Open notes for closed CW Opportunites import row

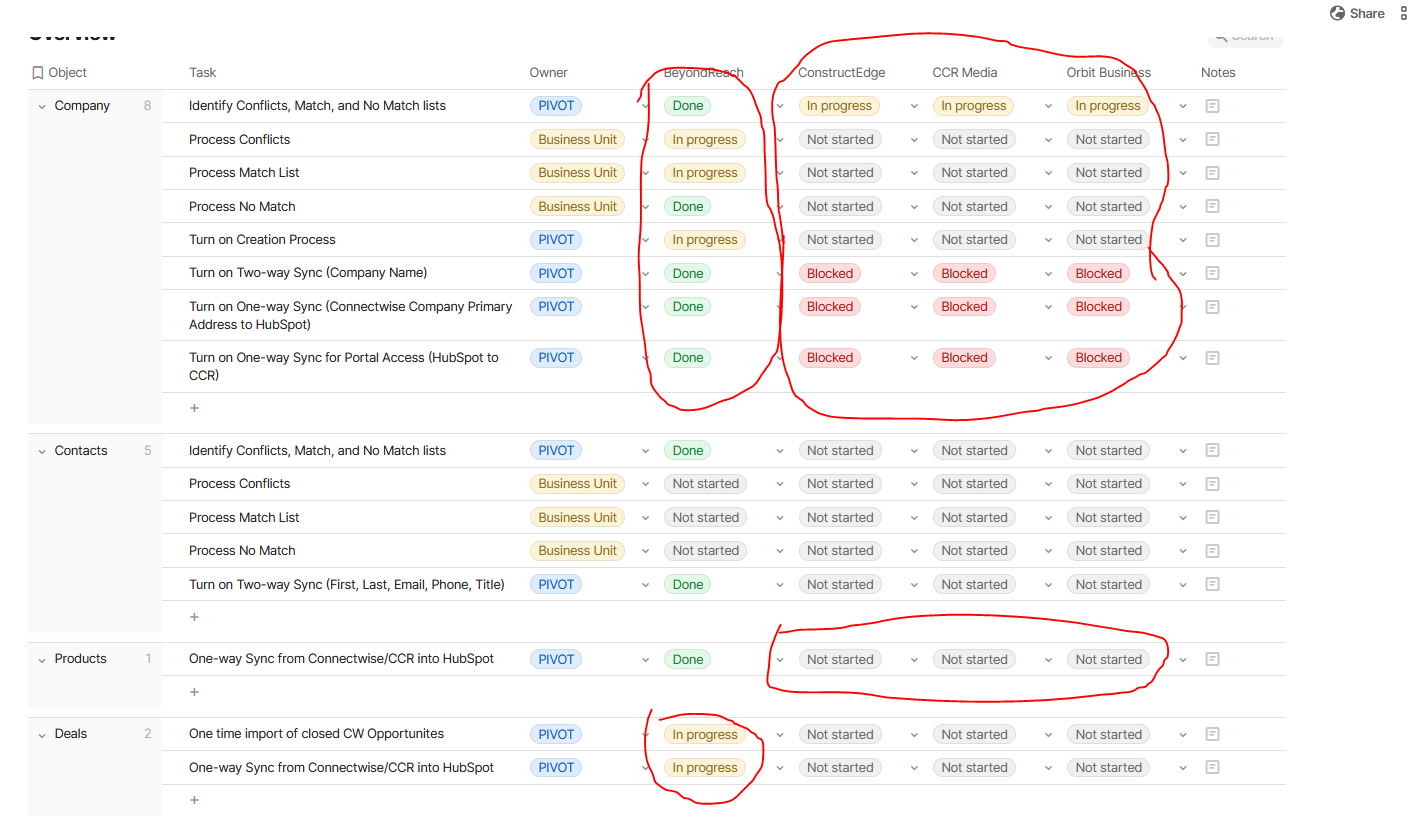(x=1212, y=735)
